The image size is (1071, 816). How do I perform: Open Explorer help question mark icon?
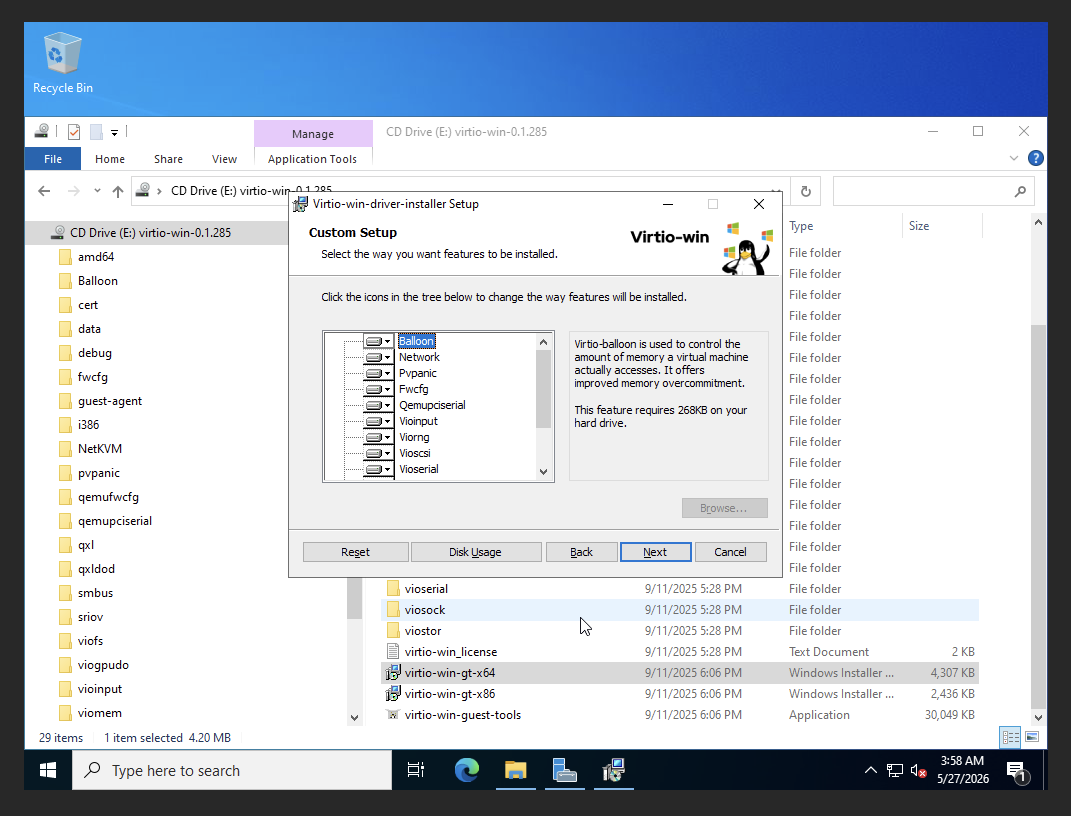click(x=1035, y=158)
